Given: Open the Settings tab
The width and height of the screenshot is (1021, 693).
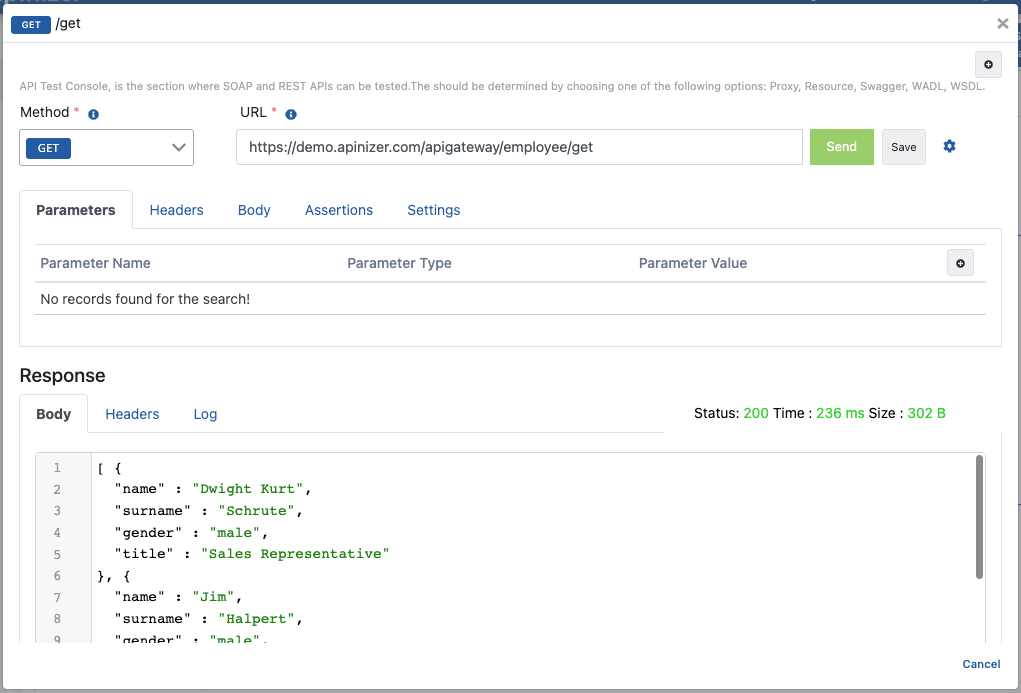Looking at the screenshot, I should (x=433, y=210).
